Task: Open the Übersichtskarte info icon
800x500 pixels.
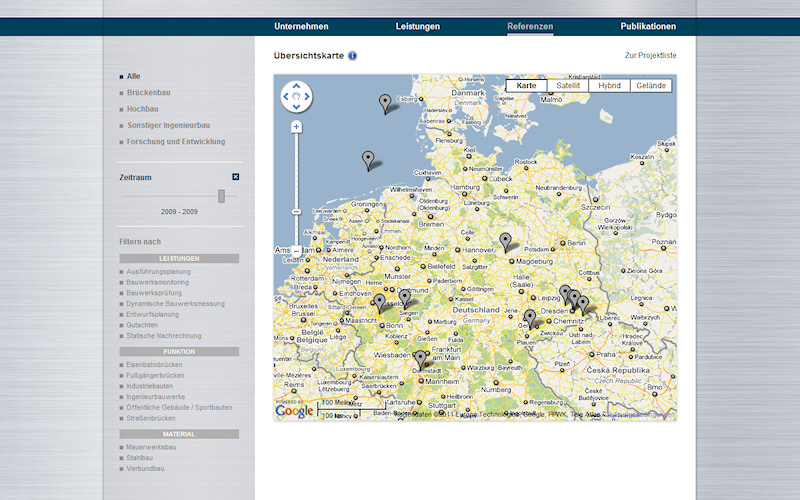Action: (353, 56)
